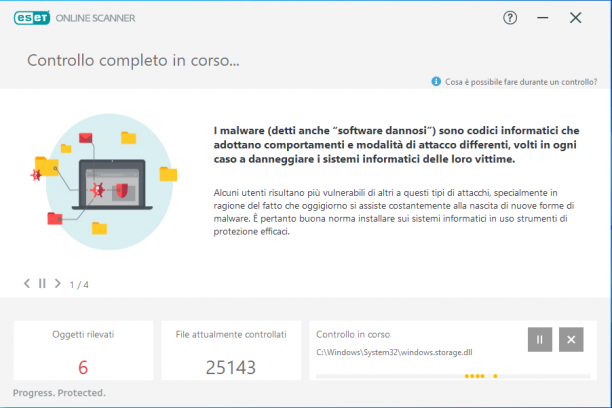The height and width of the screenshot is (408, 612).
Task: Go to previous slide with left chevron
Action: (27, 283)
